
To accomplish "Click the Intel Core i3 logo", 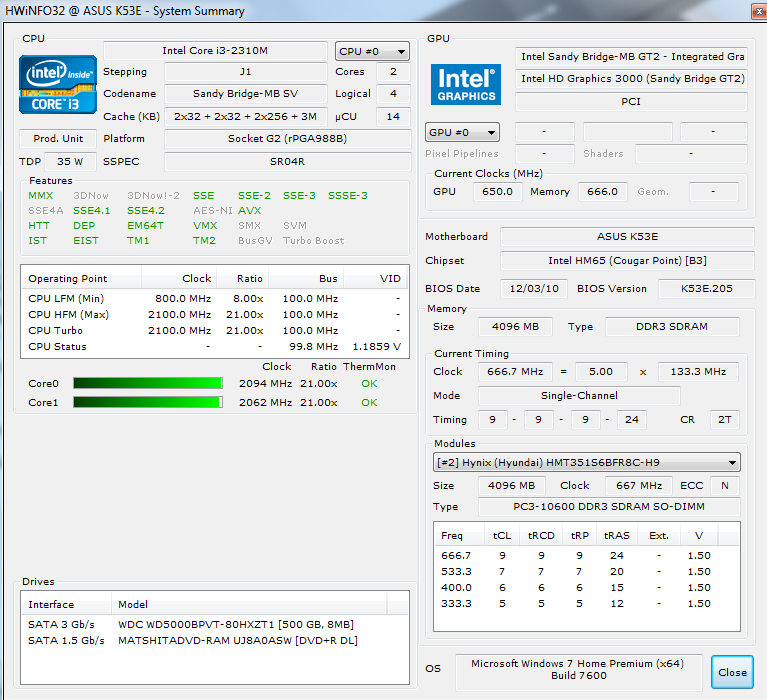I will [58, 85].
